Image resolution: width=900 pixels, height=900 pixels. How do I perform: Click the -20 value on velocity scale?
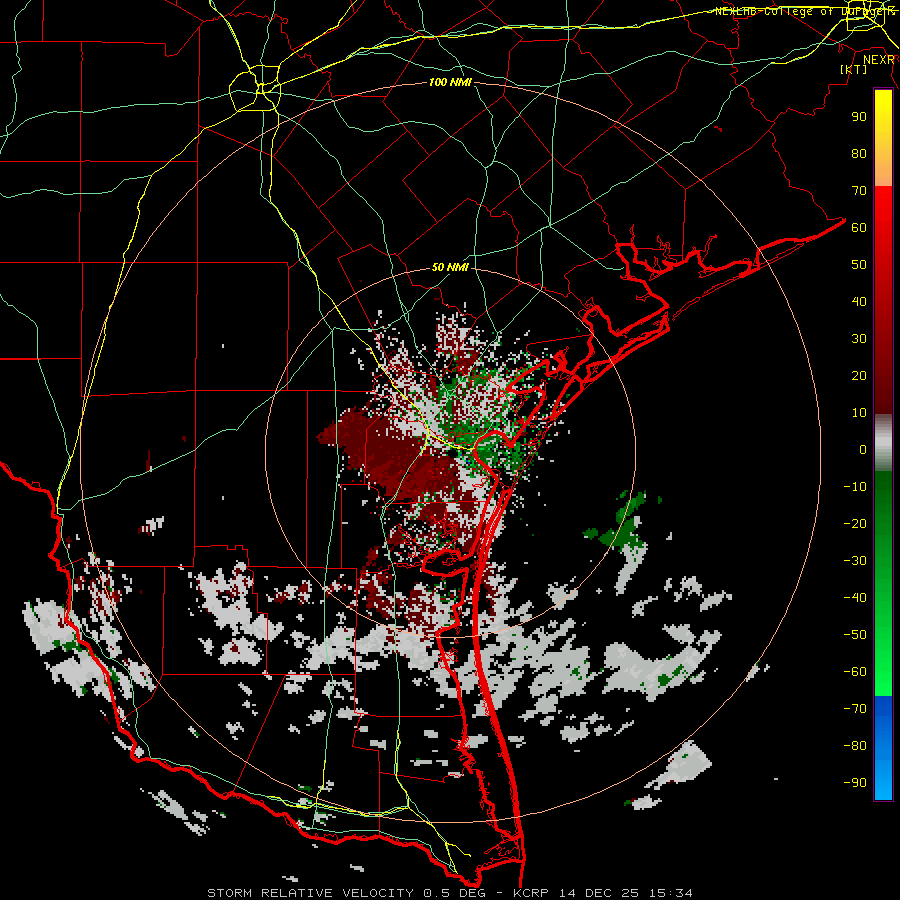point(855,524)
